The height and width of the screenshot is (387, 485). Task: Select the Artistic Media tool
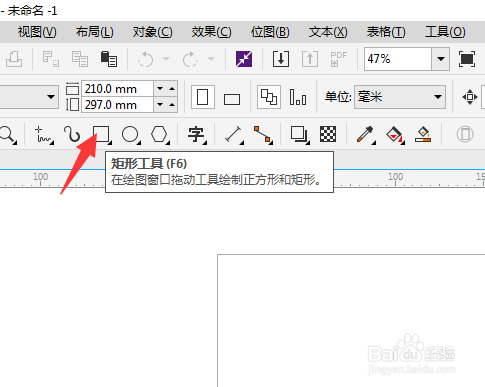point(72,135)
